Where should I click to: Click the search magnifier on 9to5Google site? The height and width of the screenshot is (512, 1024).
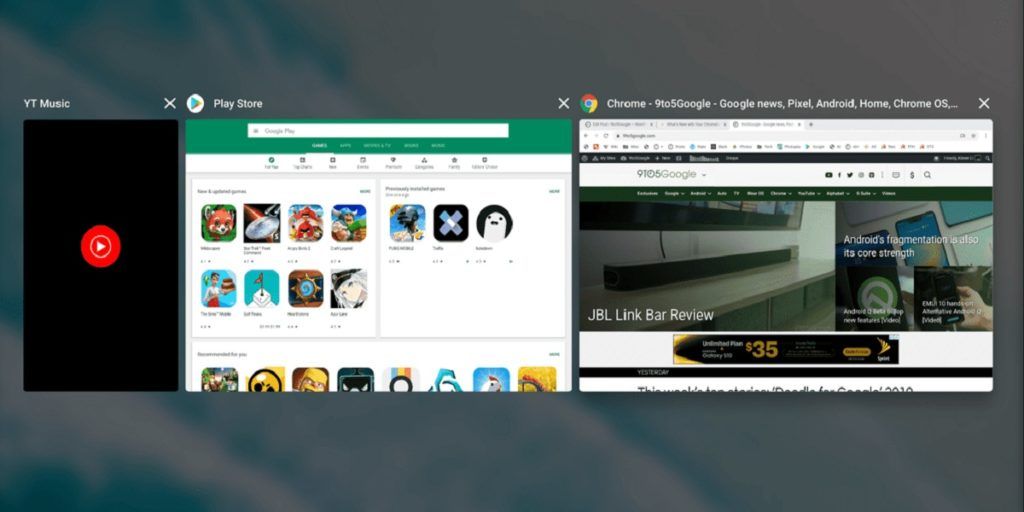click(927, 175)
